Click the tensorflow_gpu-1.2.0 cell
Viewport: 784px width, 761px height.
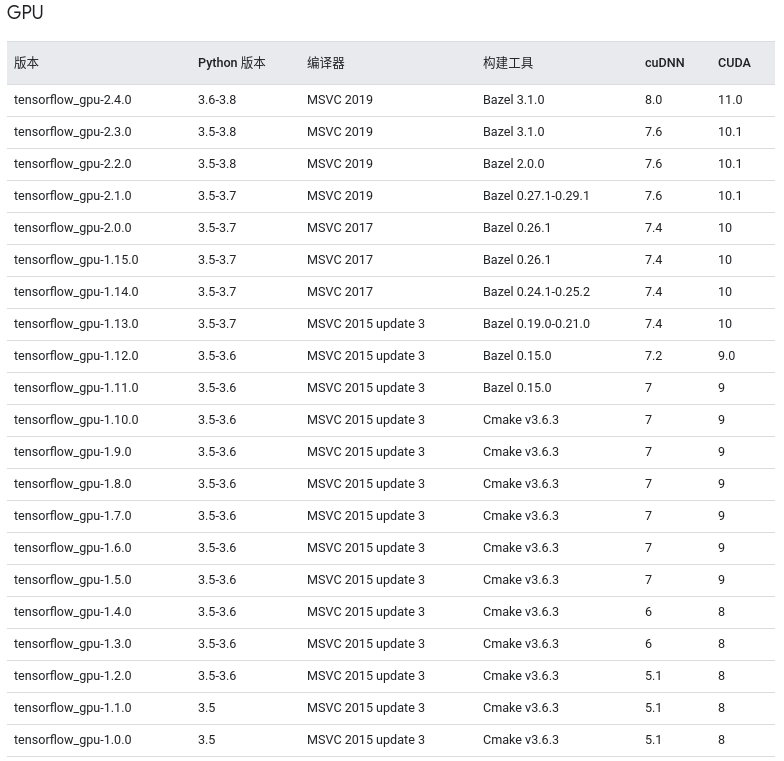[x=72, y=676]
